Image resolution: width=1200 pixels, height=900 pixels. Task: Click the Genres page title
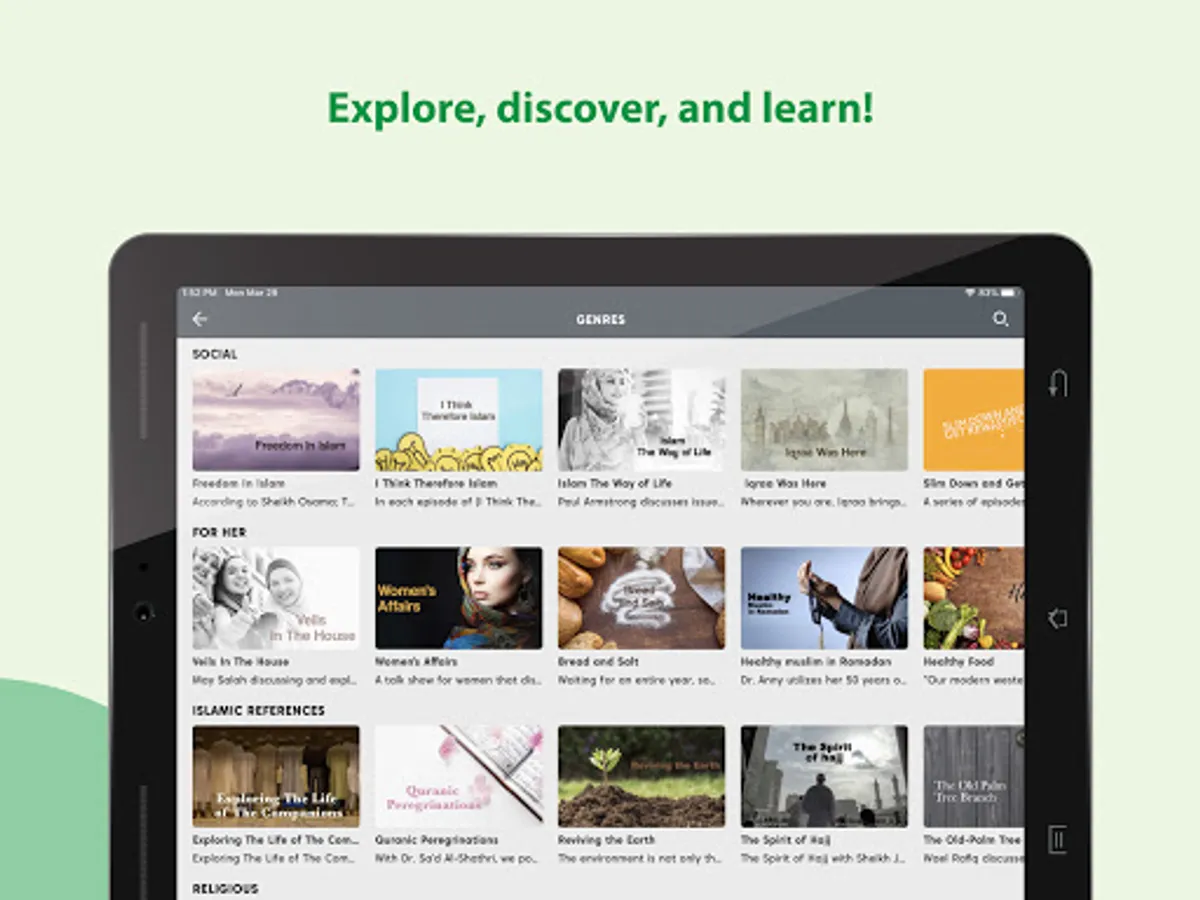[x=600, y=320]
